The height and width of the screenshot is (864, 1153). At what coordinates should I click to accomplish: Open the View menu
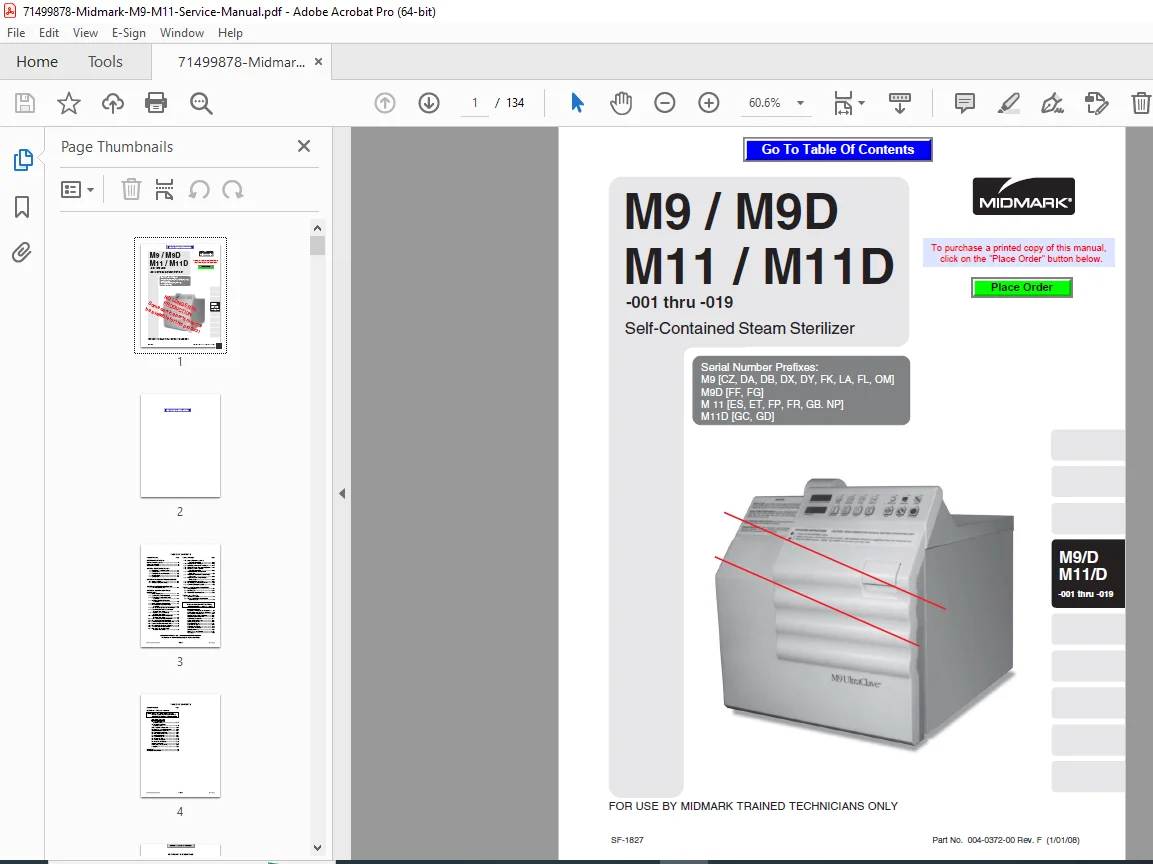(x=85, y=33)
